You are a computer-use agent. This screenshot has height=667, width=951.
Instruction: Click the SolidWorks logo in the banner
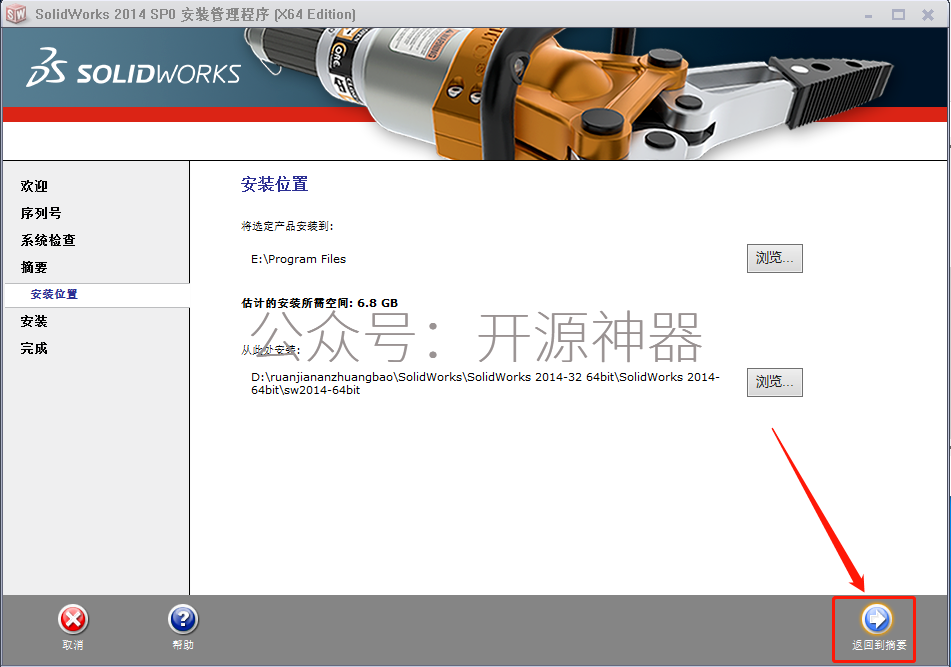coord(133,72)
